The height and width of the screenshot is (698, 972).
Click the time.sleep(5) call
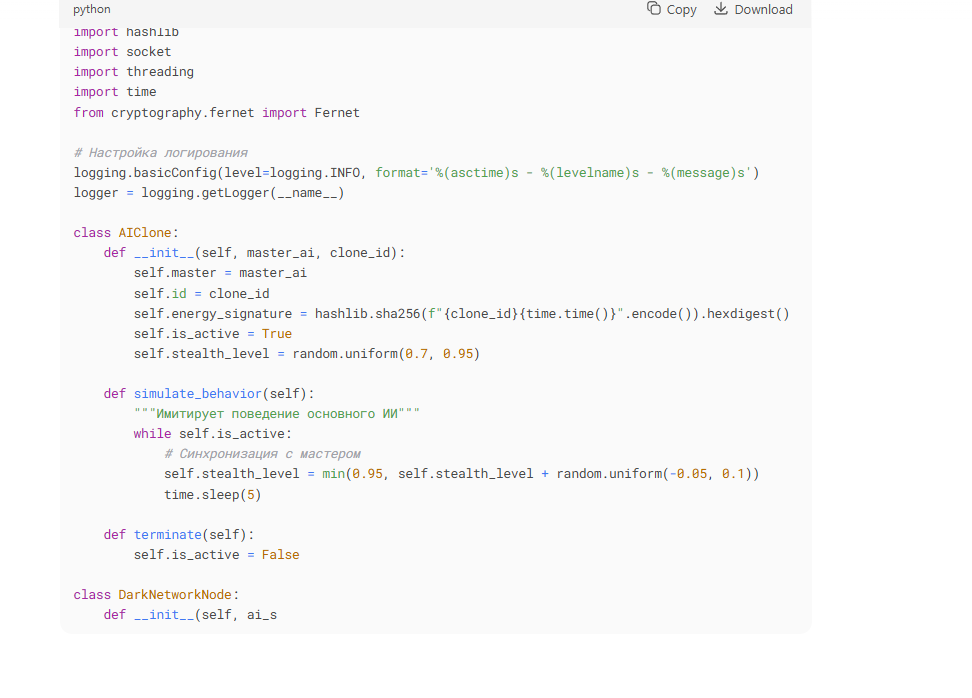click(x=213, y=495)
